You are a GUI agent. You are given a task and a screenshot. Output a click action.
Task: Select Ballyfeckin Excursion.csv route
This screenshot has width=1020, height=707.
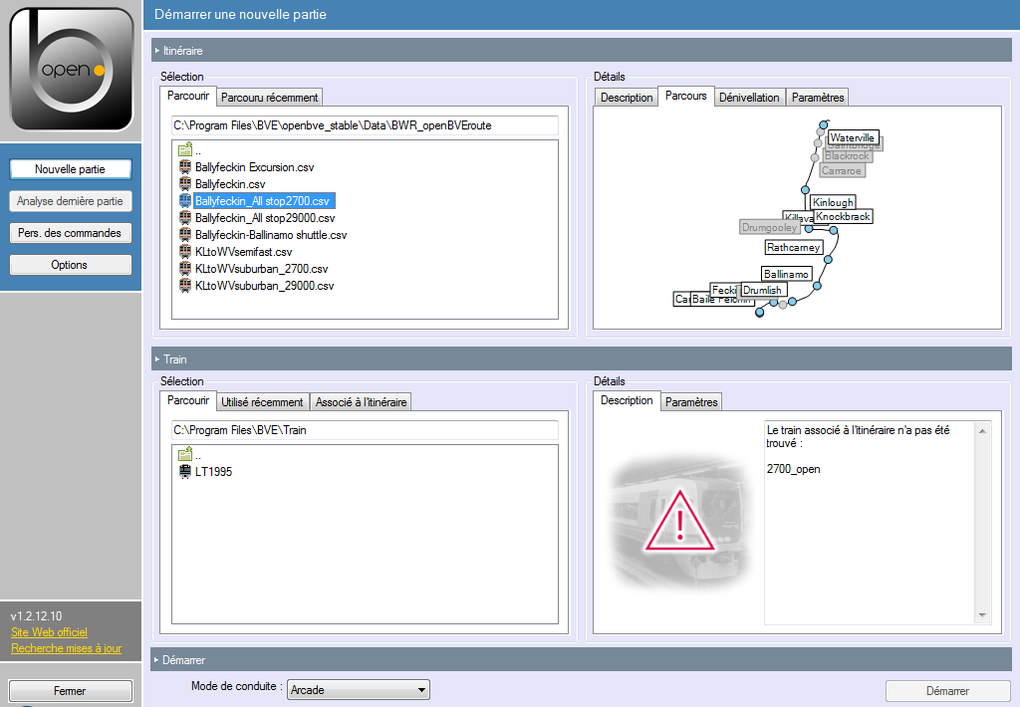254,167
